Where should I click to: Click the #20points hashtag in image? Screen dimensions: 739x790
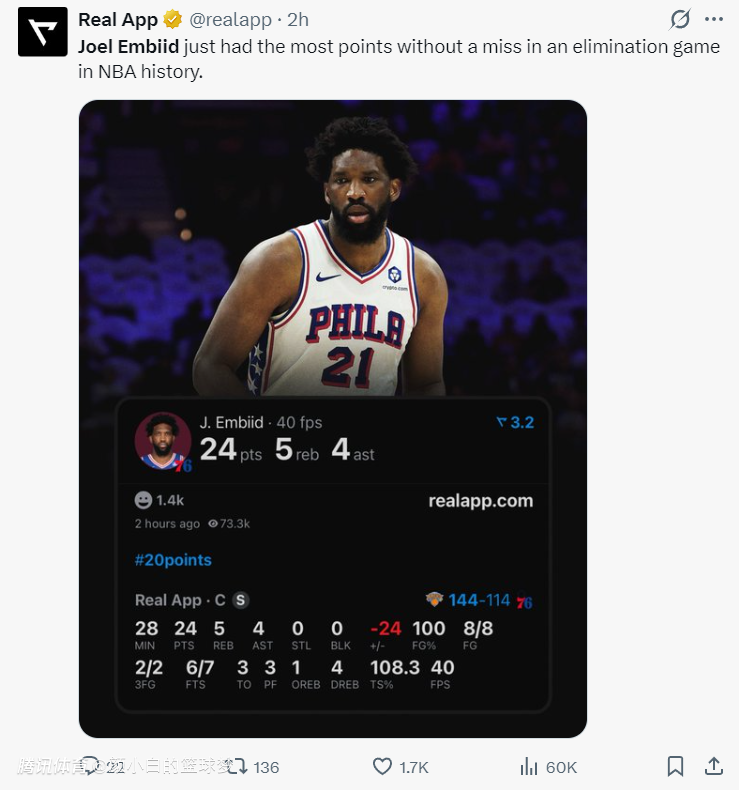(x=173, y=560)
